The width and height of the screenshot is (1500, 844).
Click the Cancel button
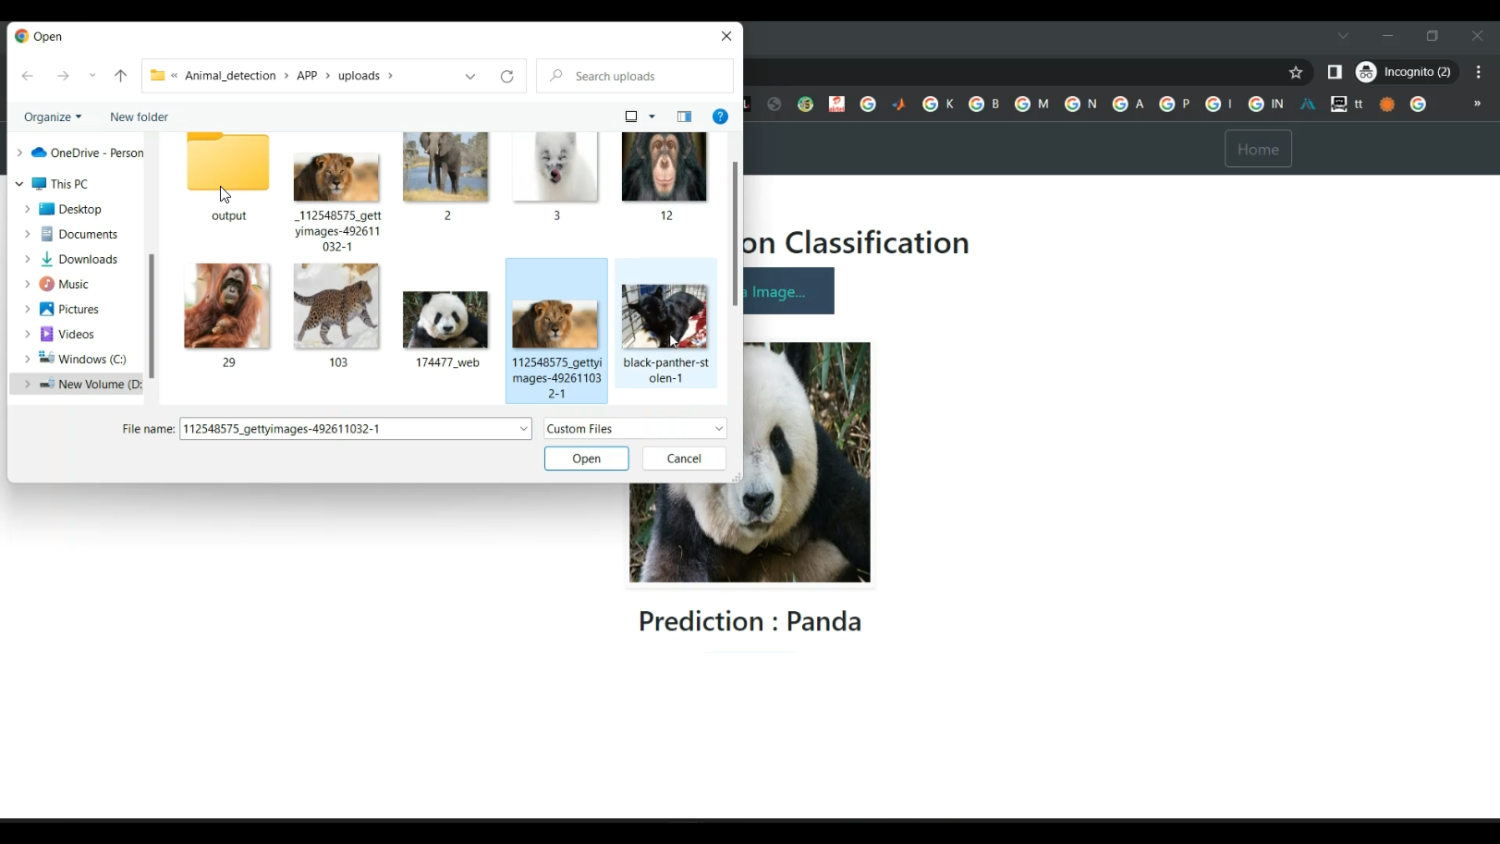click(684, 459)
